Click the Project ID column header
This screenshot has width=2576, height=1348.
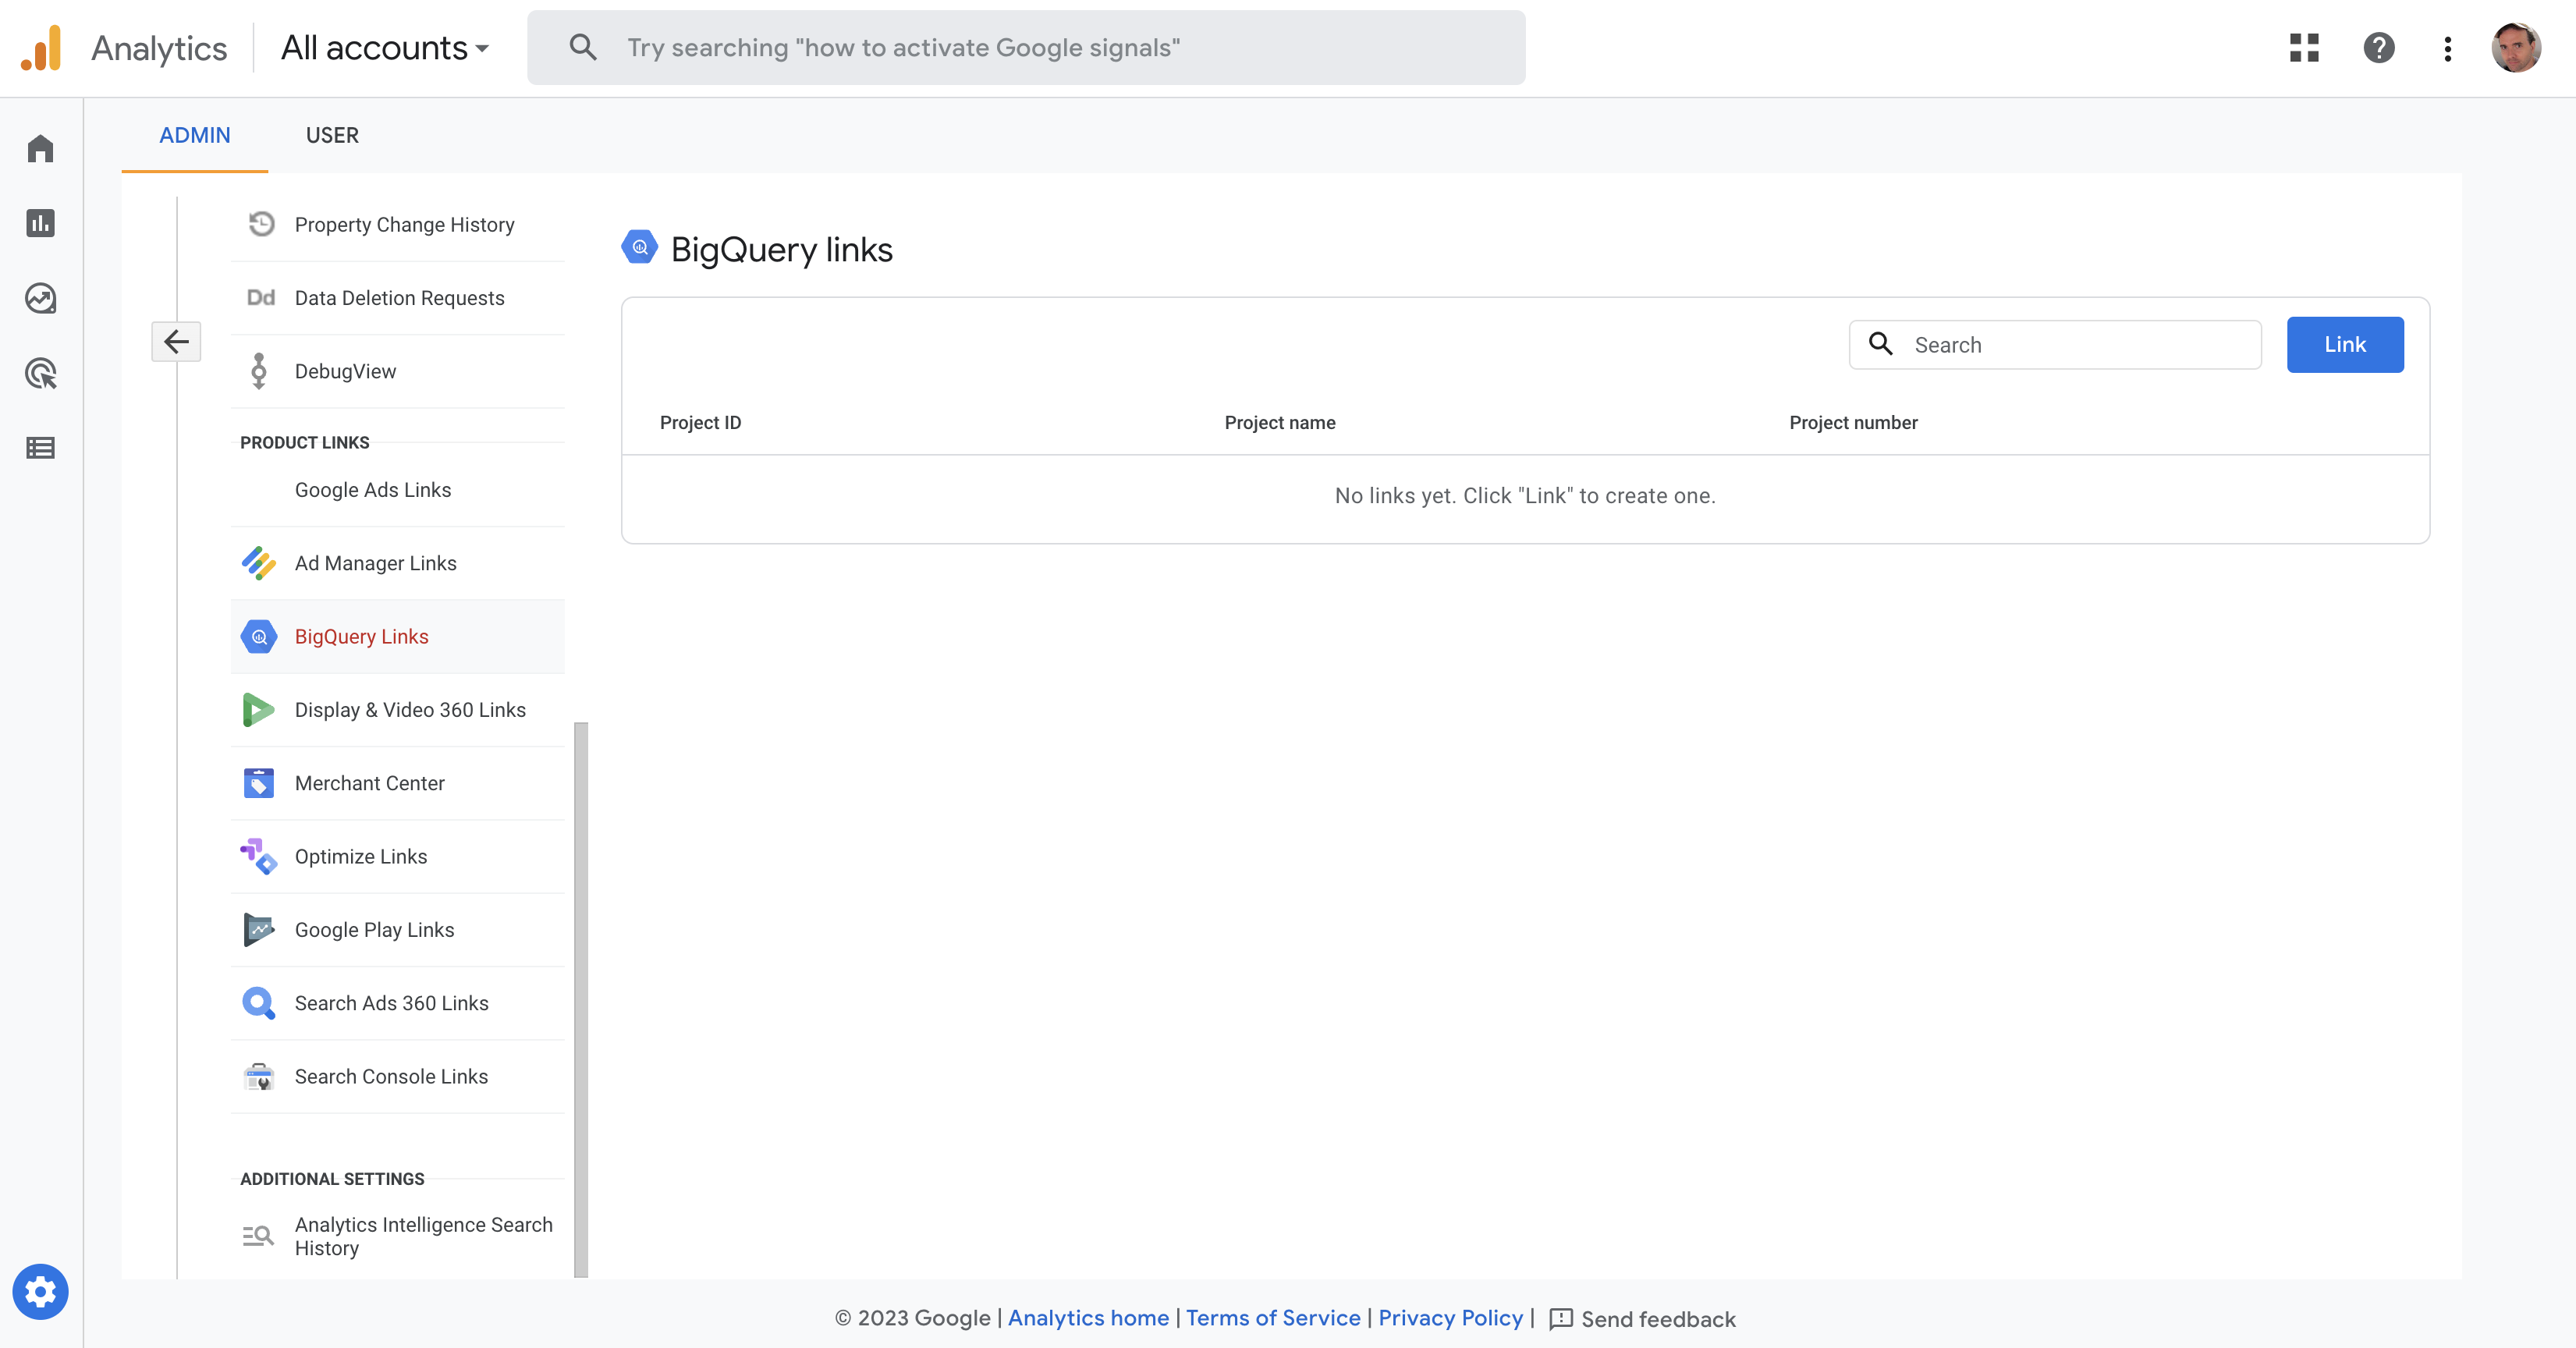point(701,423)
